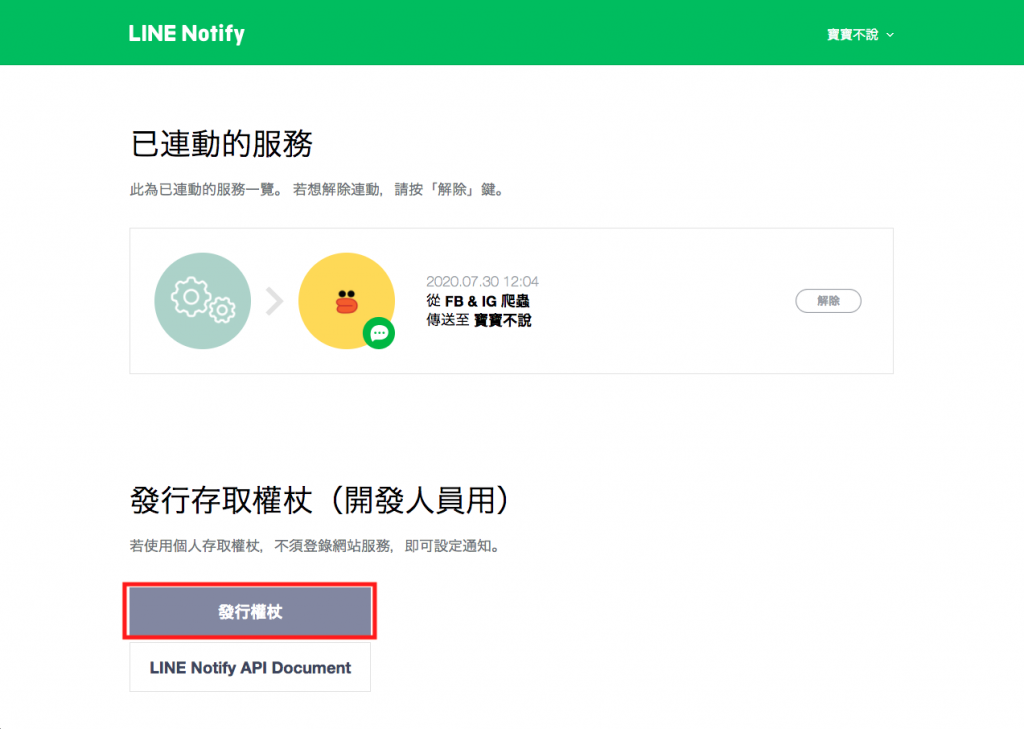
Task: Click the 發行權杖 button
Action: [x=250, y=611]
